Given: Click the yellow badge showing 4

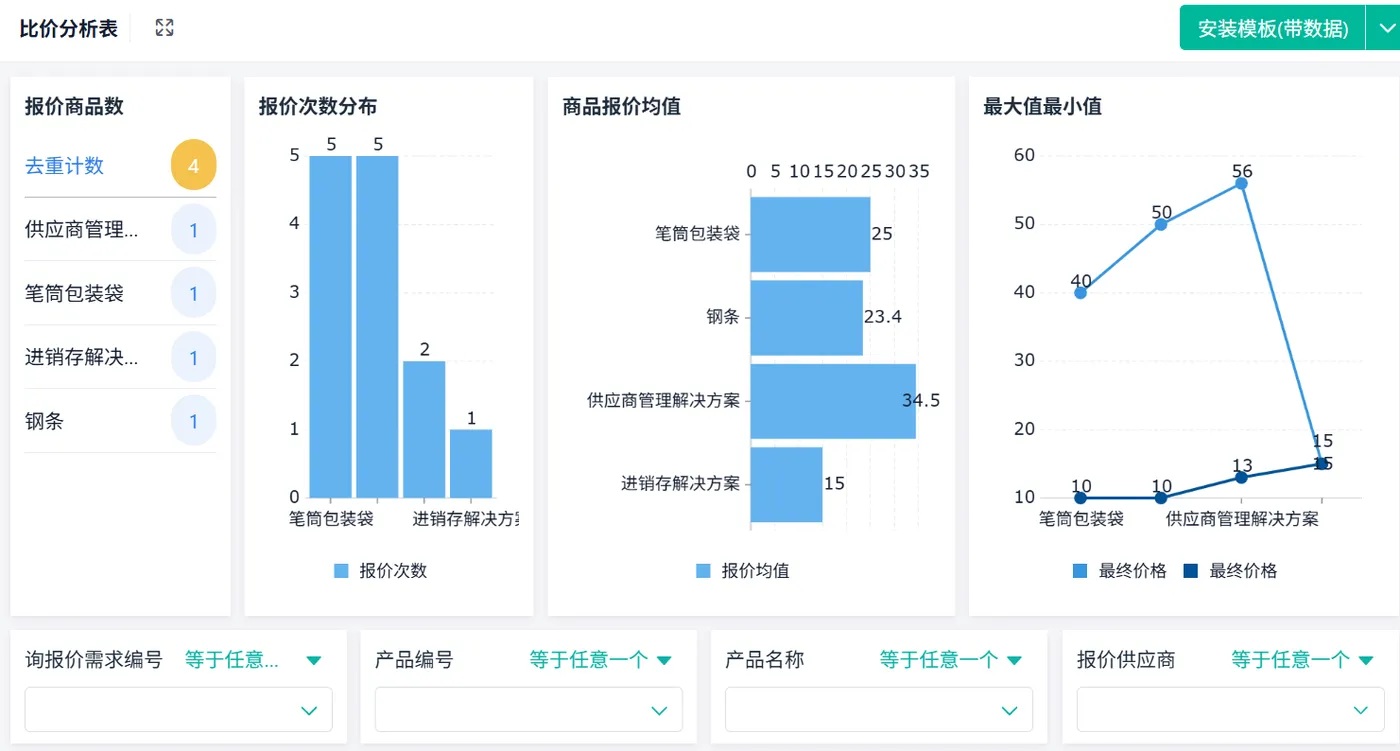Looking at the screenshot, I should [x=193, y=166].
